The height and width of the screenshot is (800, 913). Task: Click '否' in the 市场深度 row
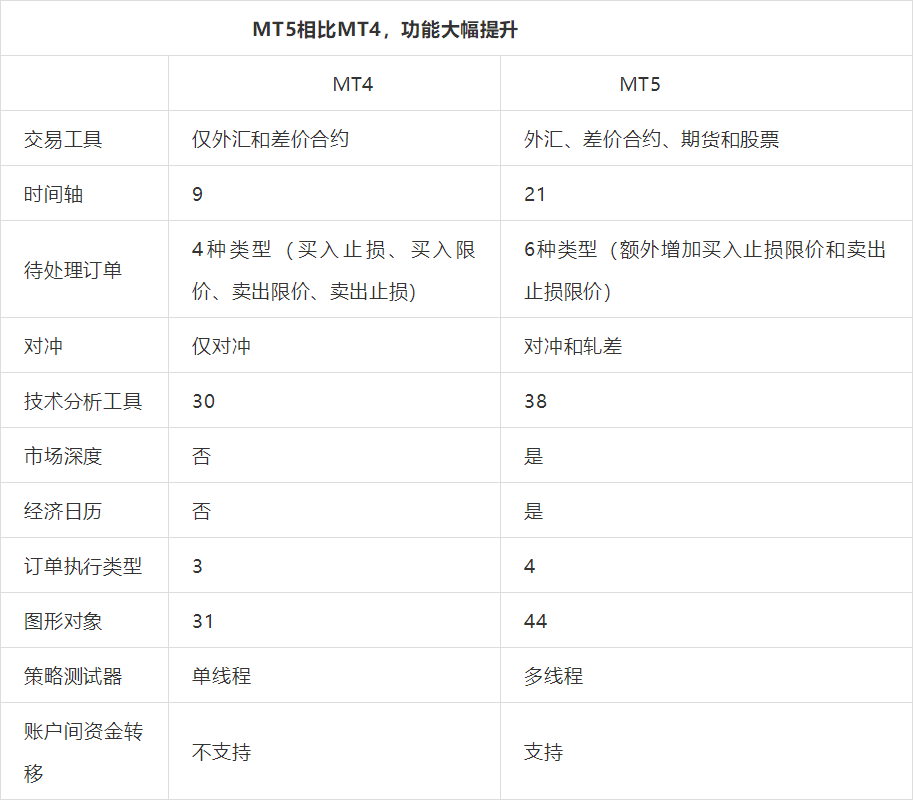[x=201, y=456]
